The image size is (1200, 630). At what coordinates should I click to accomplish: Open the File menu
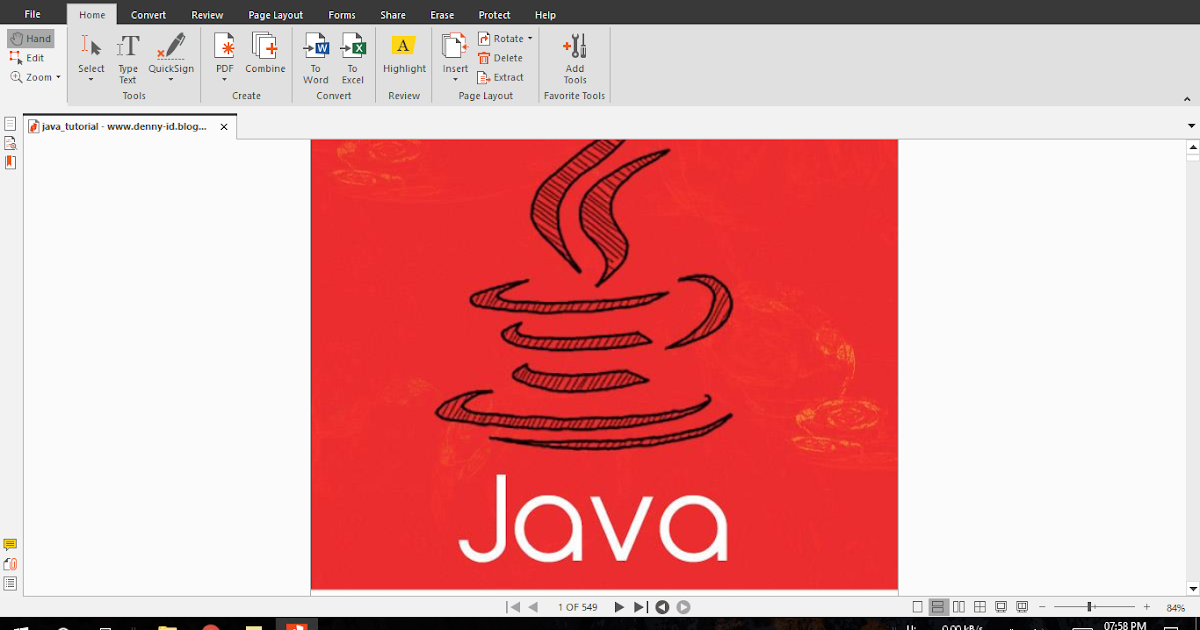coord(33,15)
